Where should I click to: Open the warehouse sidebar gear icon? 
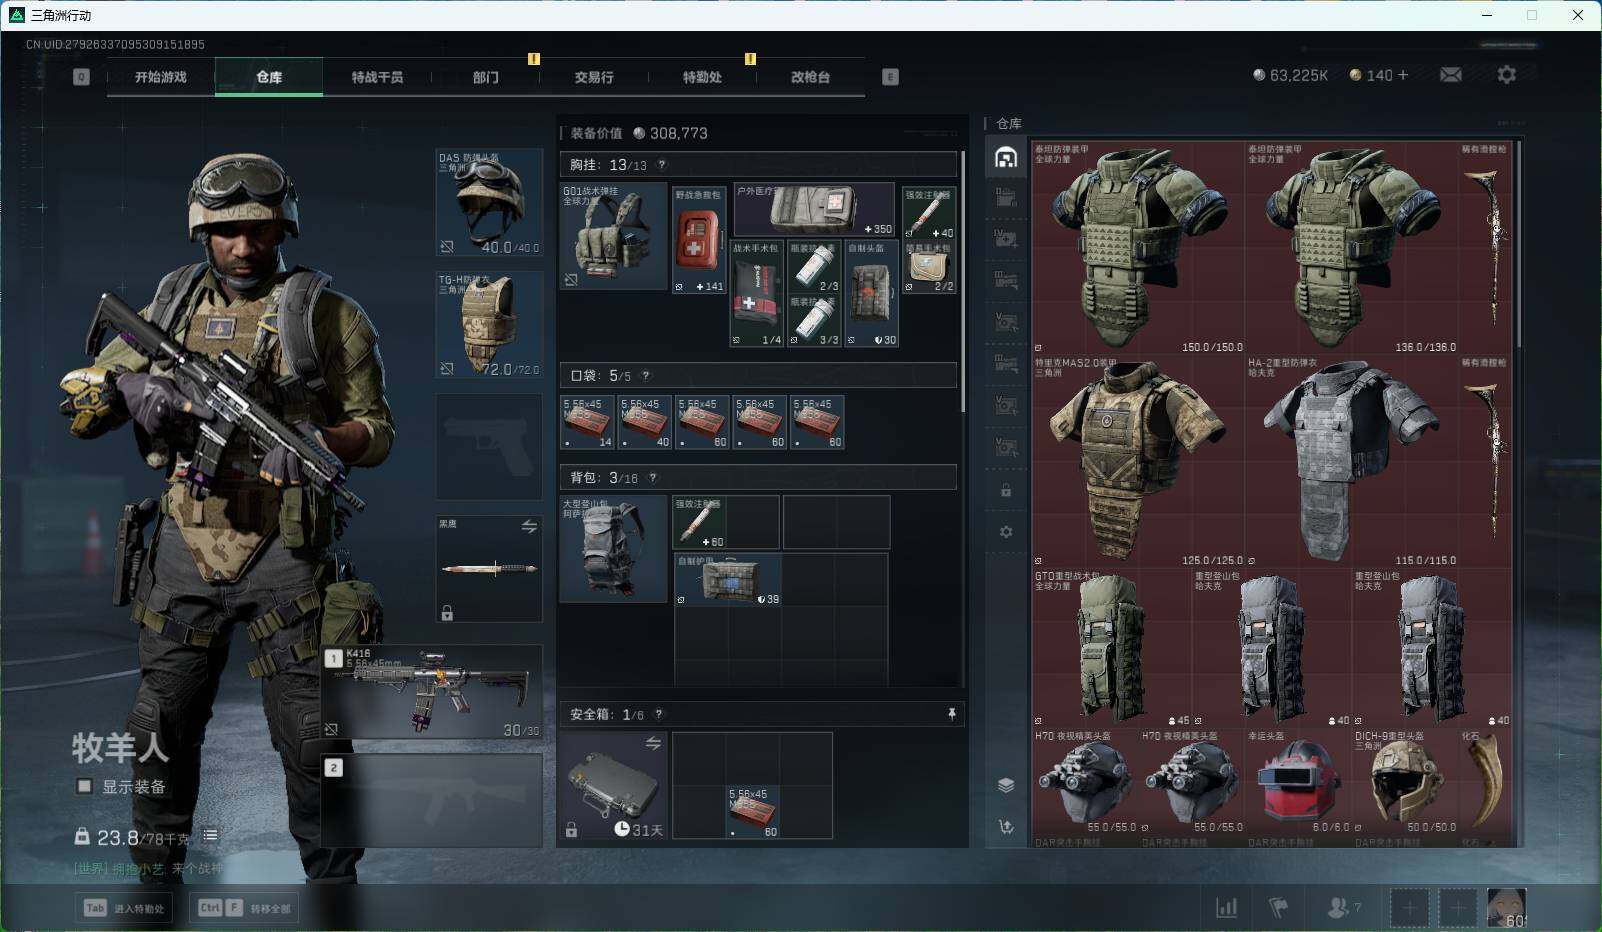pos(1006,532)
